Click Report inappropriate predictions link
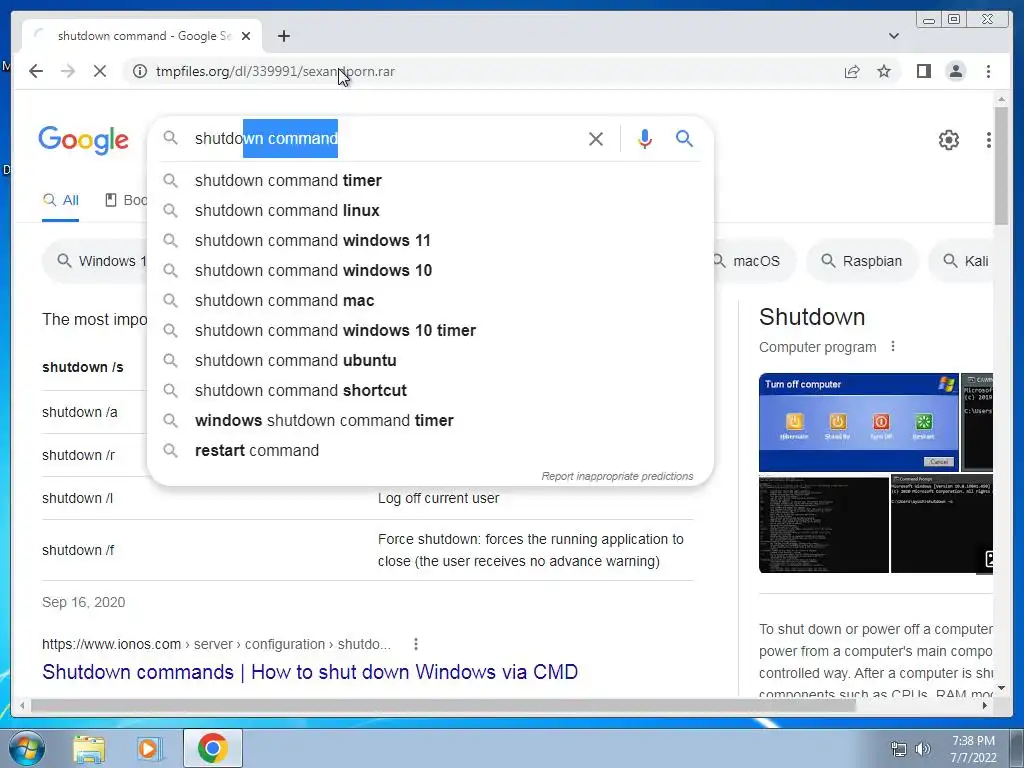 617,476
